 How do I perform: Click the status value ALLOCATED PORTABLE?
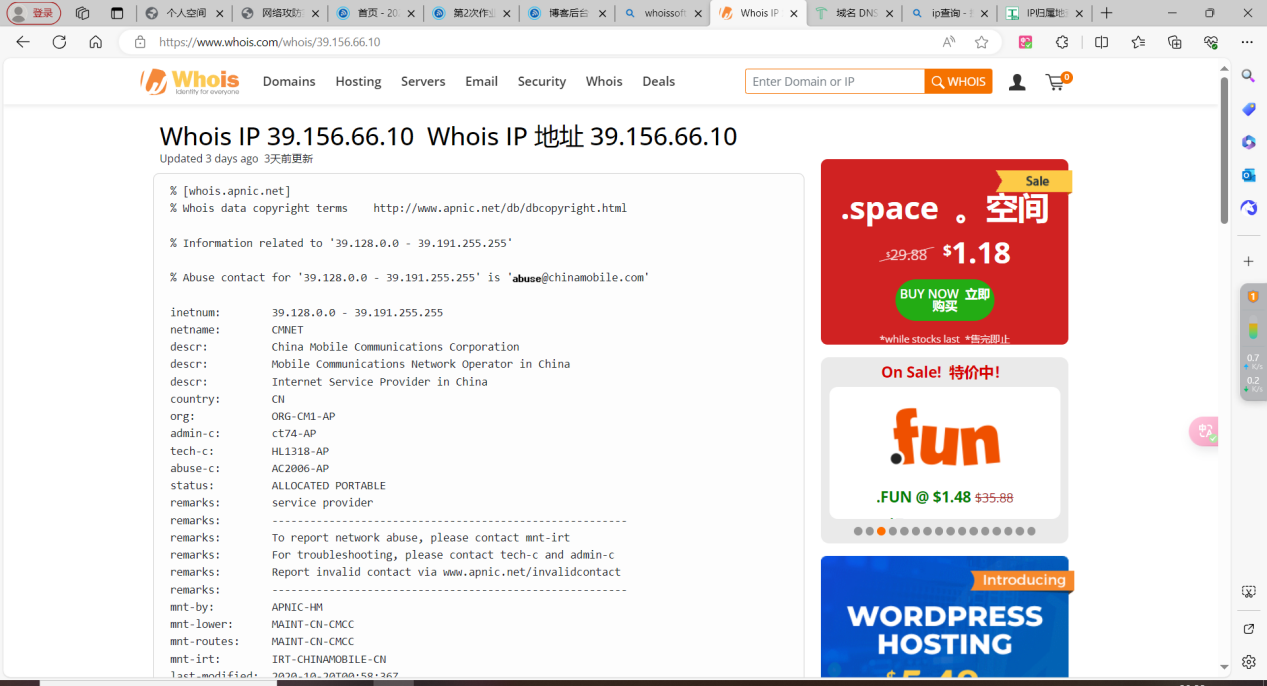point(329,485)
